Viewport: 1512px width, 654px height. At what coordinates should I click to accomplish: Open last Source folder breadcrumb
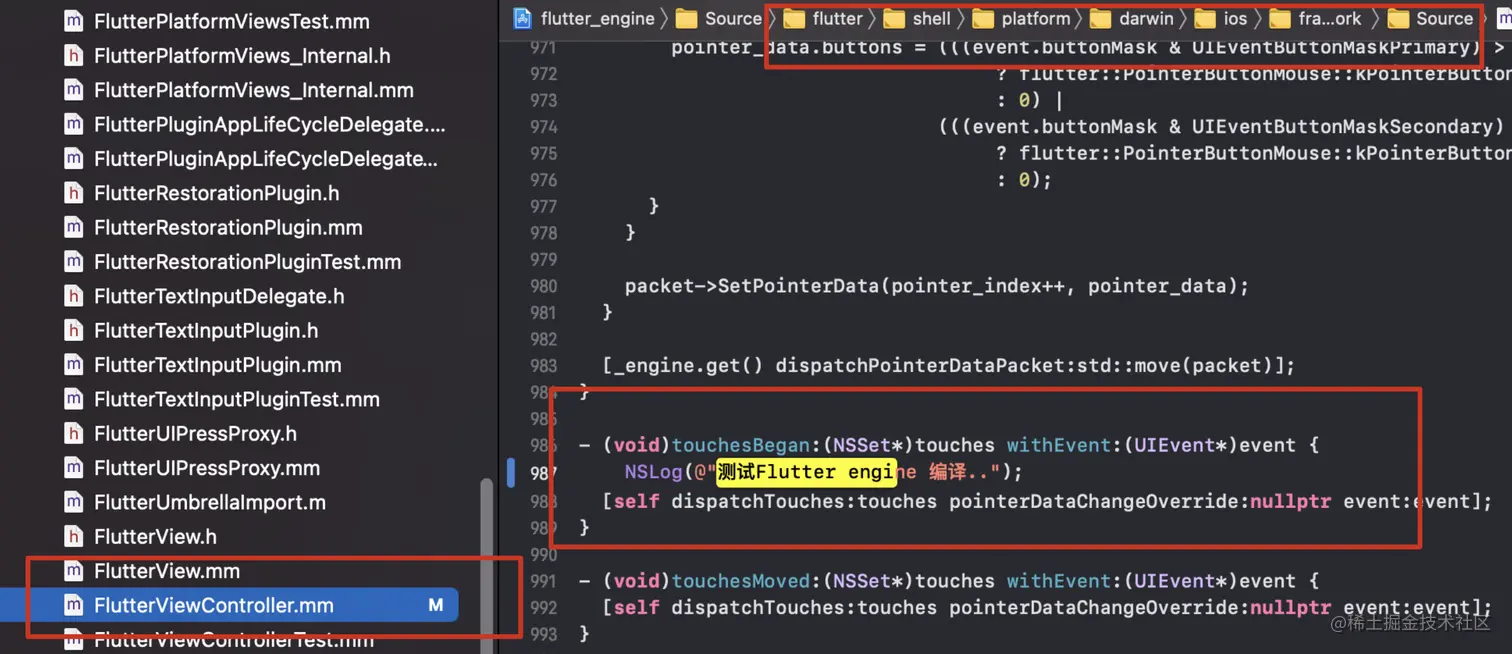1444,18
